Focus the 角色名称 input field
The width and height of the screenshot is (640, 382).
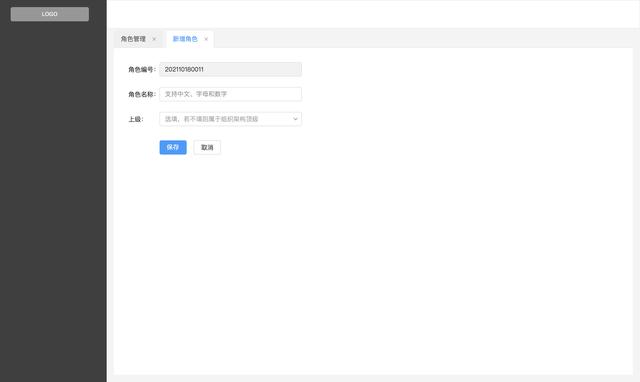tap(231, 94)
